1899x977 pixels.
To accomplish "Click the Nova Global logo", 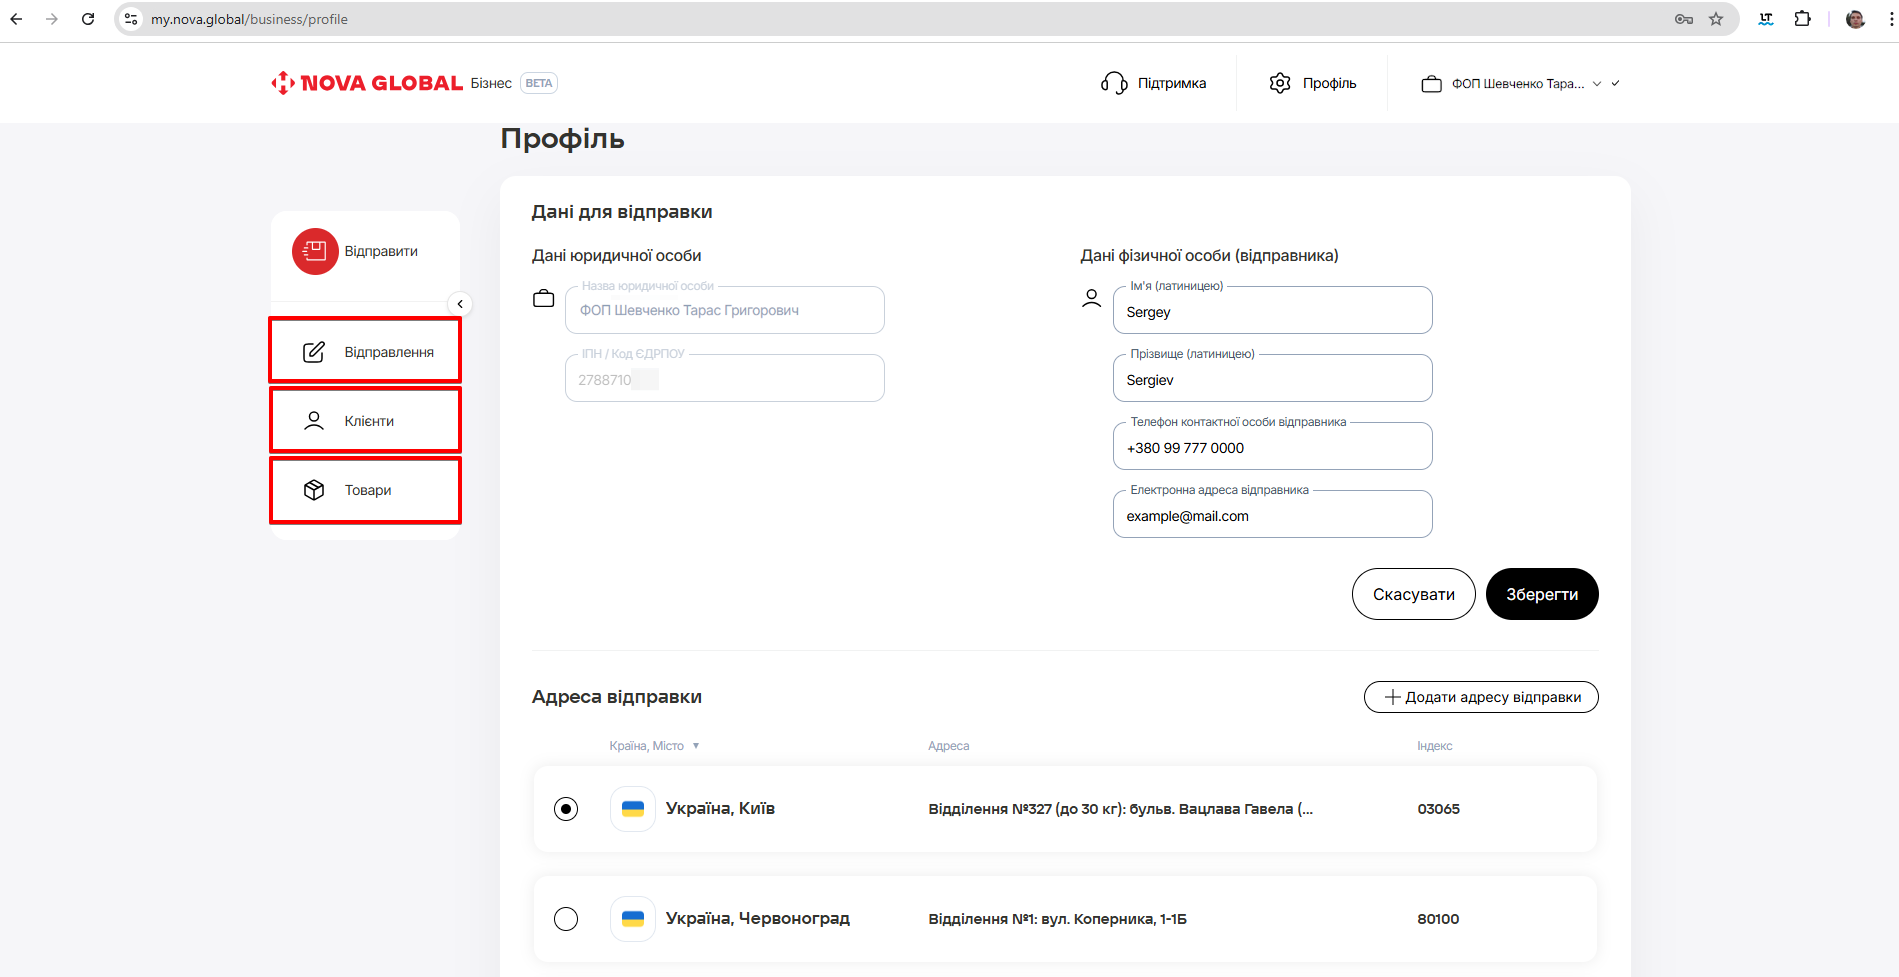I will [367, 83].
